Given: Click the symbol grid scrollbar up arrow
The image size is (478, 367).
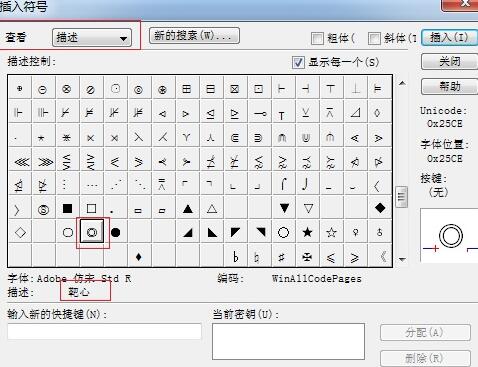Looking at the screenshot, I should (402, 83).
